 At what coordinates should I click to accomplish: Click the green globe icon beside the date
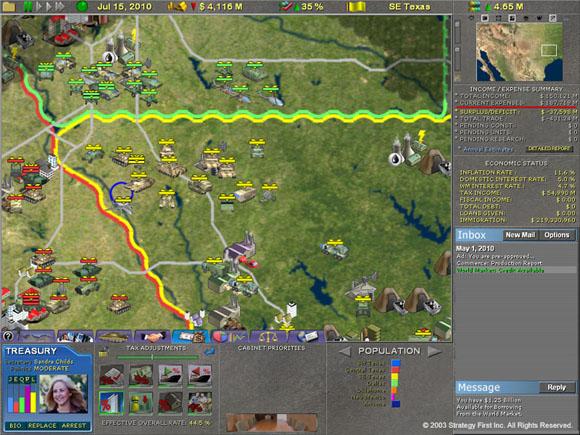(x=82, y=6)
